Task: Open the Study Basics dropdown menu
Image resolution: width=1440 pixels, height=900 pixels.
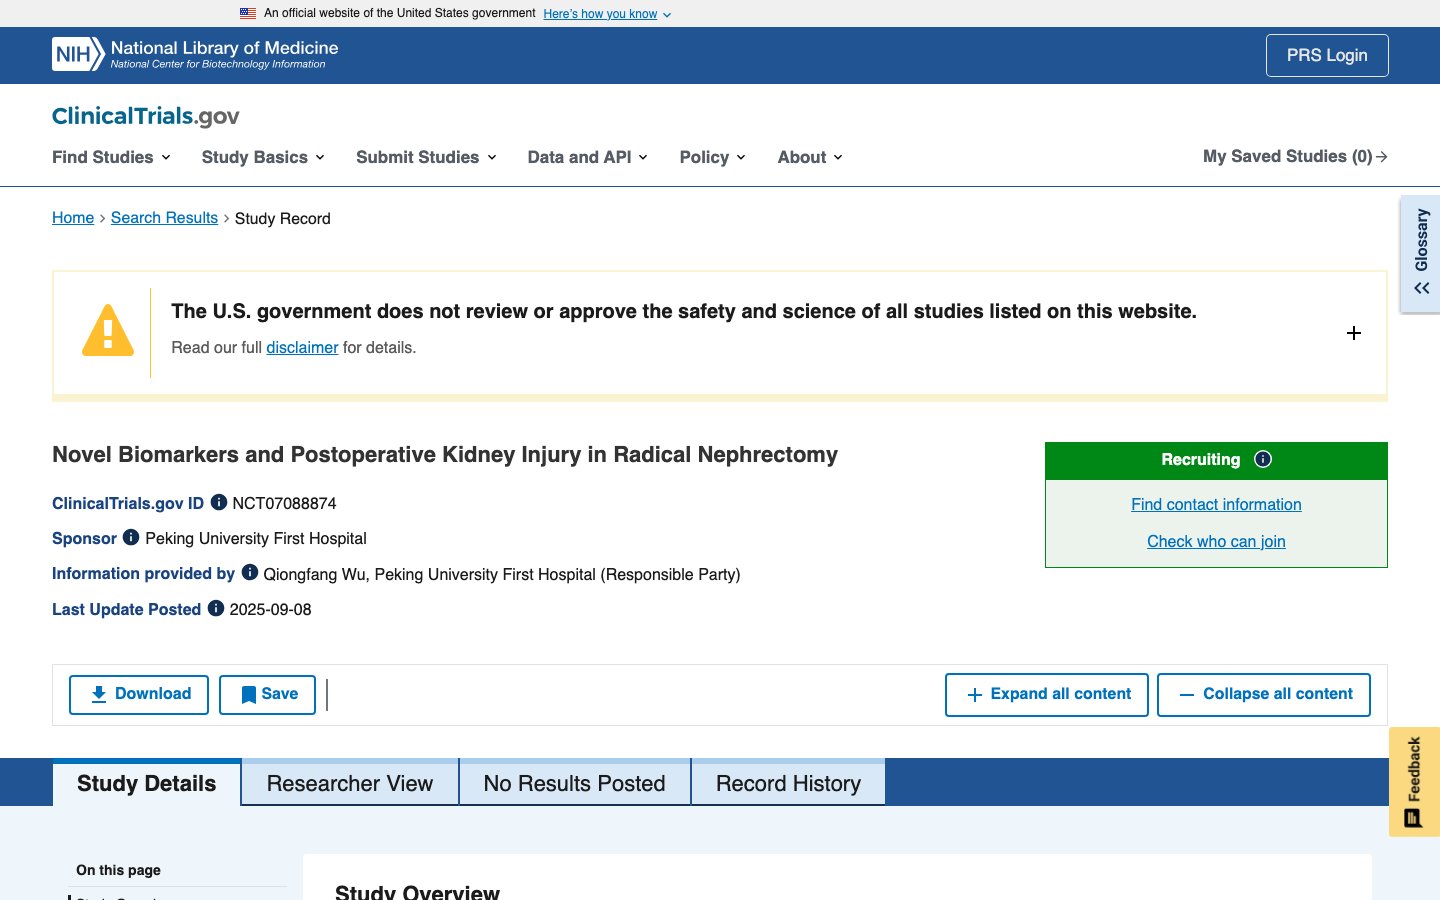Action: [263, 157]
